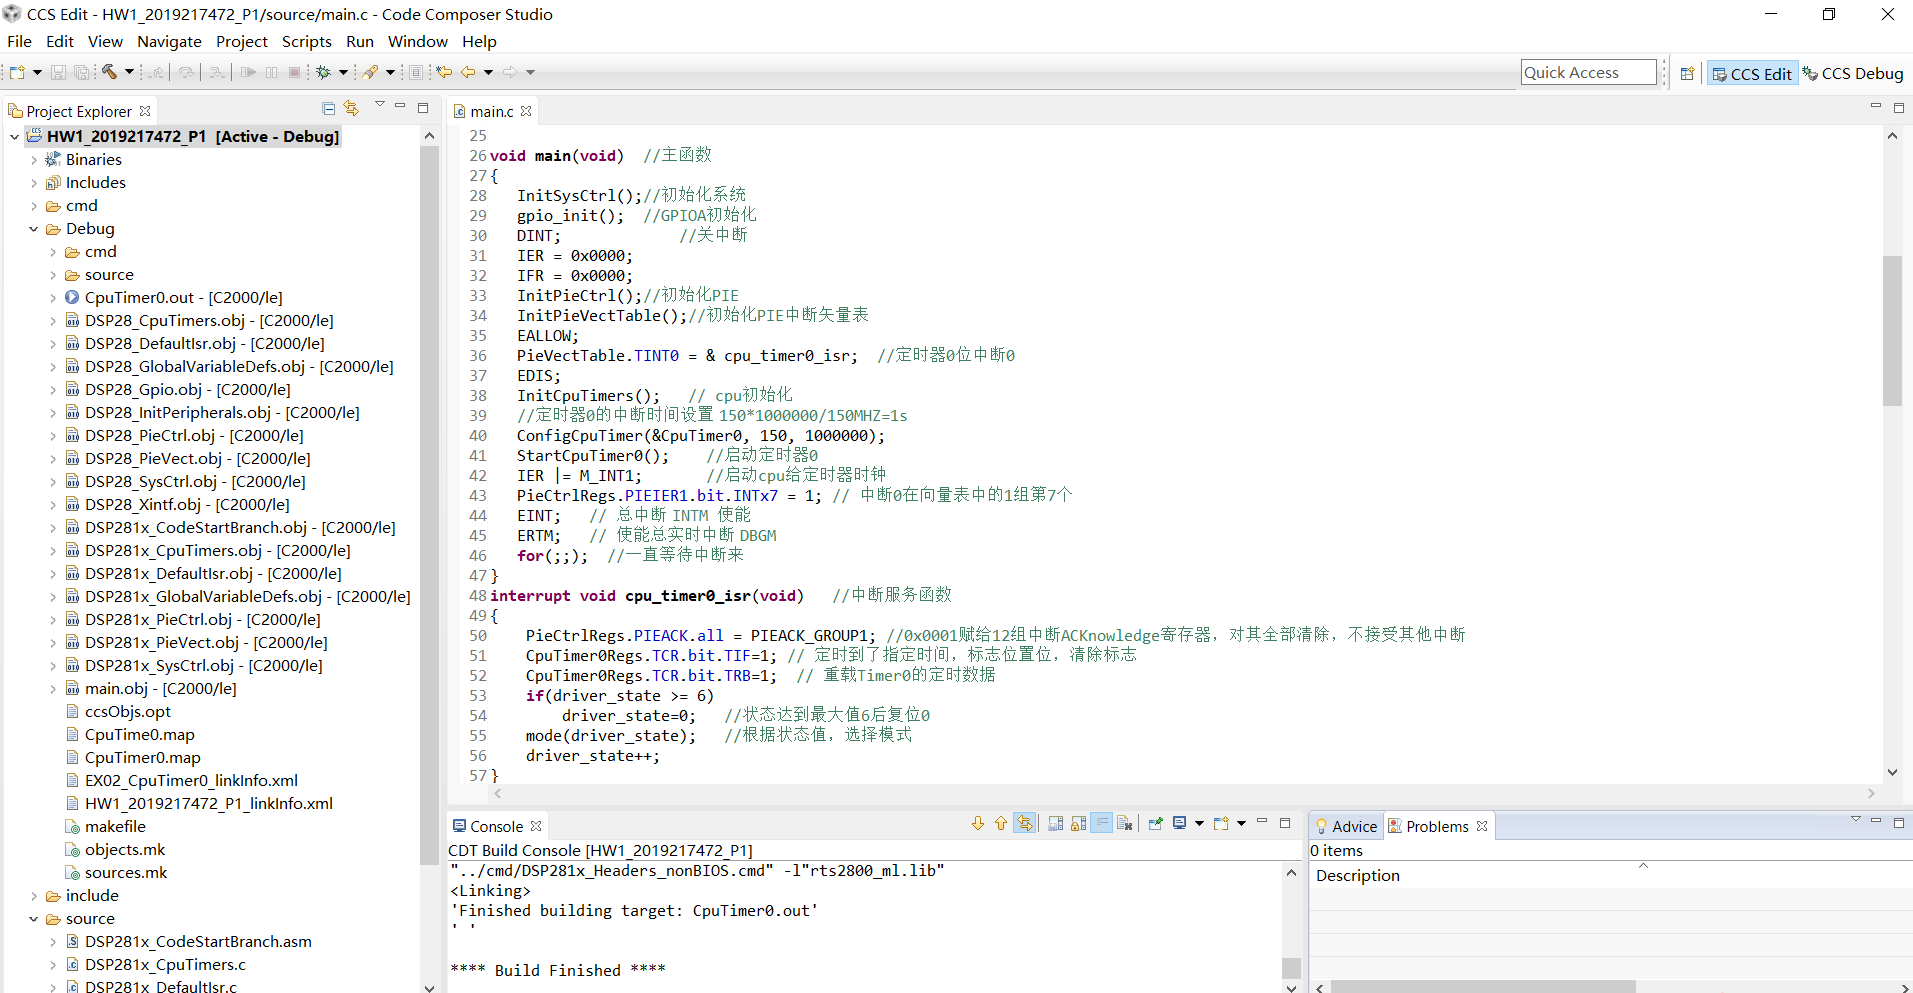Open the File menu
1913x993 pixels.
pyautogui.click(x=19, y=42)
